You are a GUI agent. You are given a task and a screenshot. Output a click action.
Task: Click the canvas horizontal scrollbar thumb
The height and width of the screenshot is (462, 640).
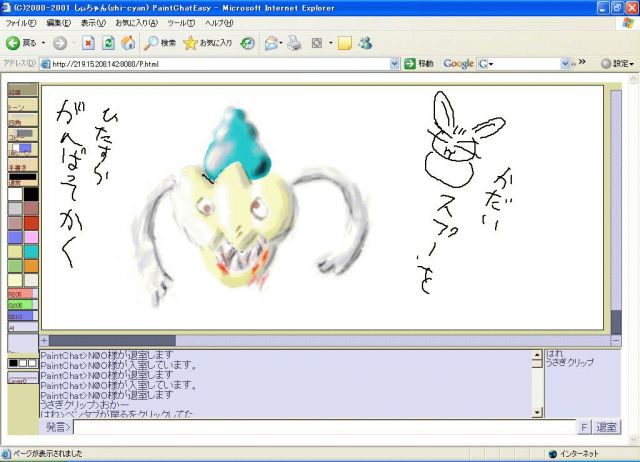pyautogui.click(x=113, y=340)
